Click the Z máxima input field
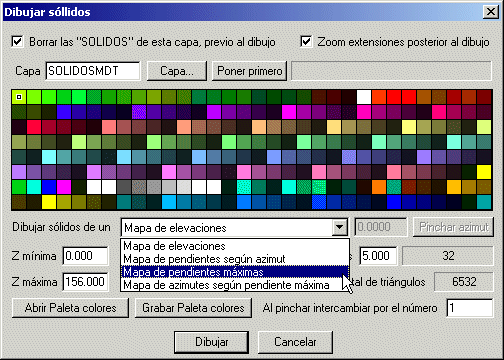The height and width of the screenshot is (360, 504). tap(86, 282)
